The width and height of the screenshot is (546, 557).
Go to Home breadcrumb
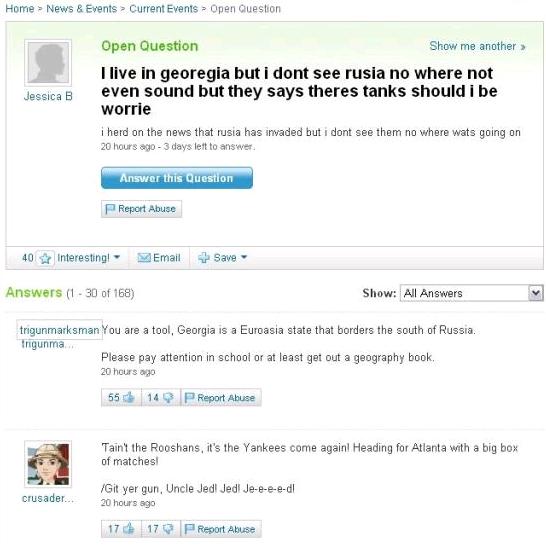[x=20, y=9]
